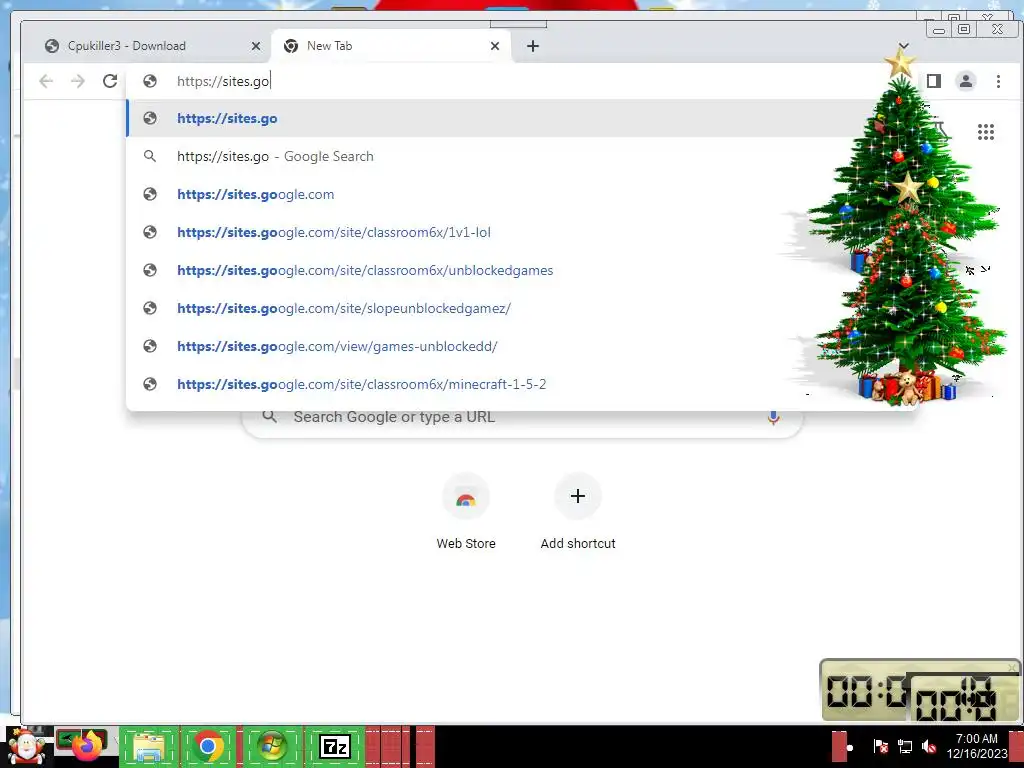Click the digital timer widget display
Viewport: 1024px width, 768px height.
click(x=920, y=691)
